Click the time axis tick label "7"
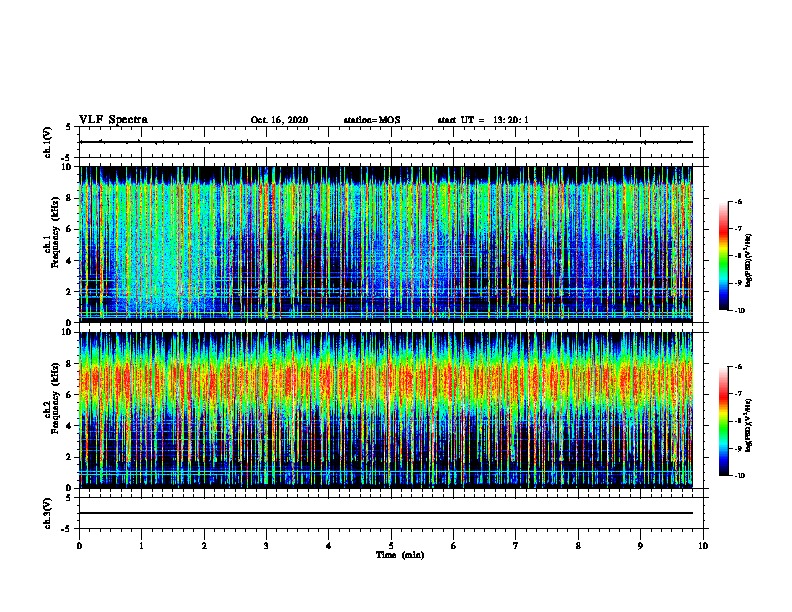Viewport: 792px width, 612px height. click(x=516, y=546)
